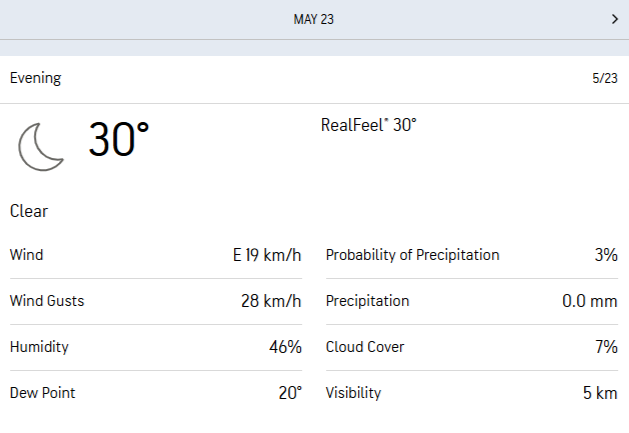Click the Probability of Precipitation label
The height and width of the screenshot is (433, 629).
pyautogui.click(x=412, y=255)
